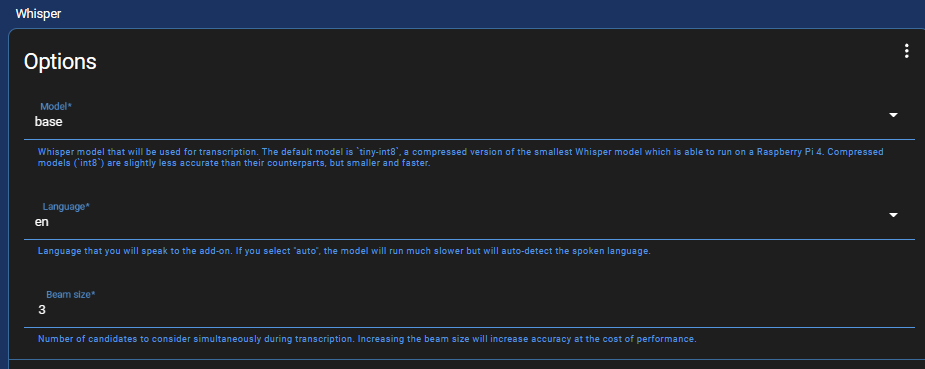
Task: Select the Language field showing 'en'
Action: tap(469, 216)
